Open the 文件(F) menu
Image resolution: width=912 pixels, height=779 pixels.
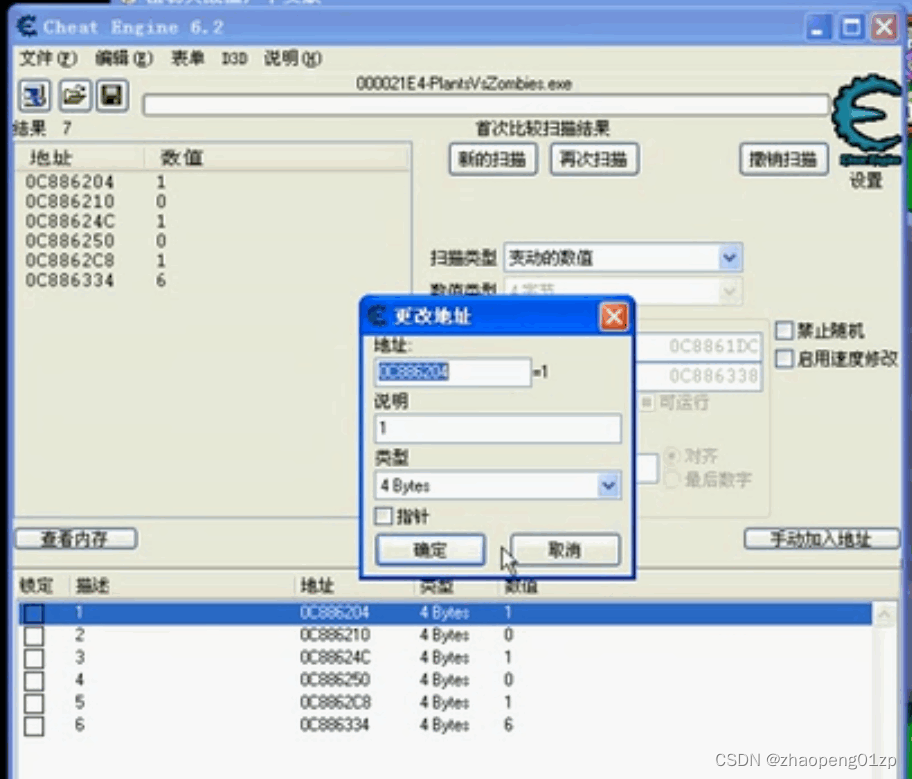[x=48, y=58]
